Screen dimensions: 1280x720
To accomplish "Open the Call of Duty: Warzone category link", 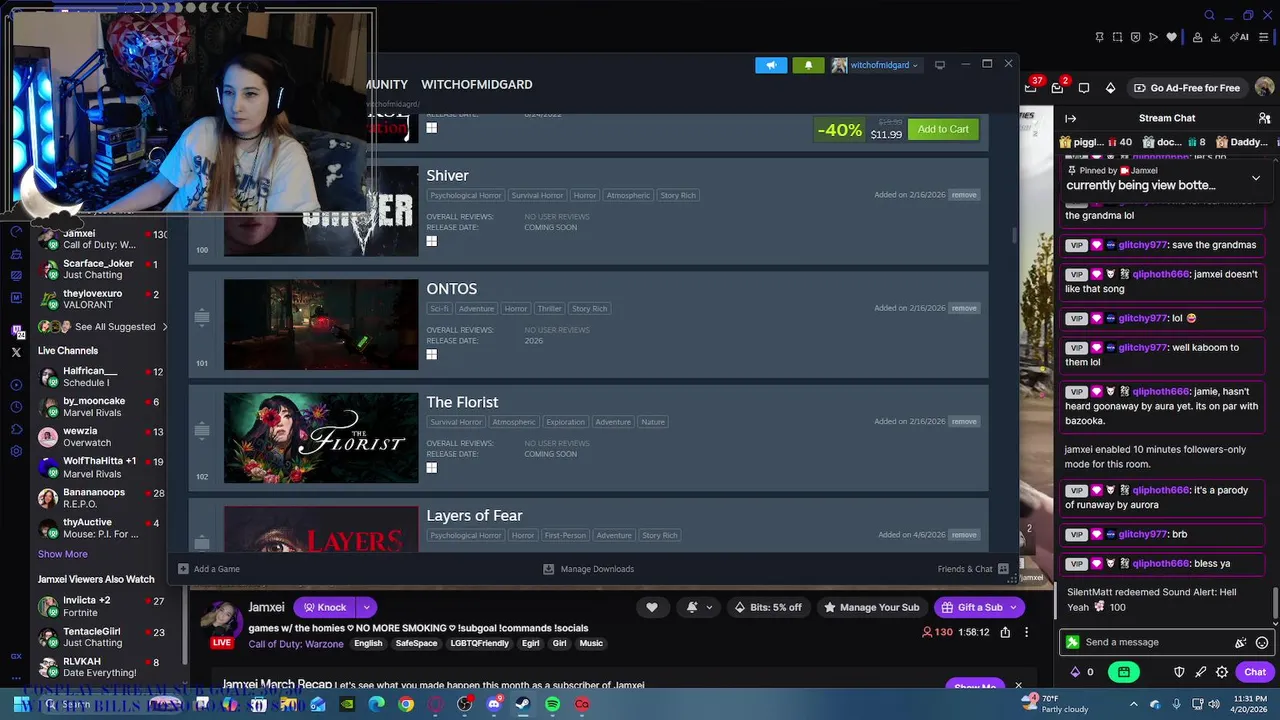I will pos(296,643).
